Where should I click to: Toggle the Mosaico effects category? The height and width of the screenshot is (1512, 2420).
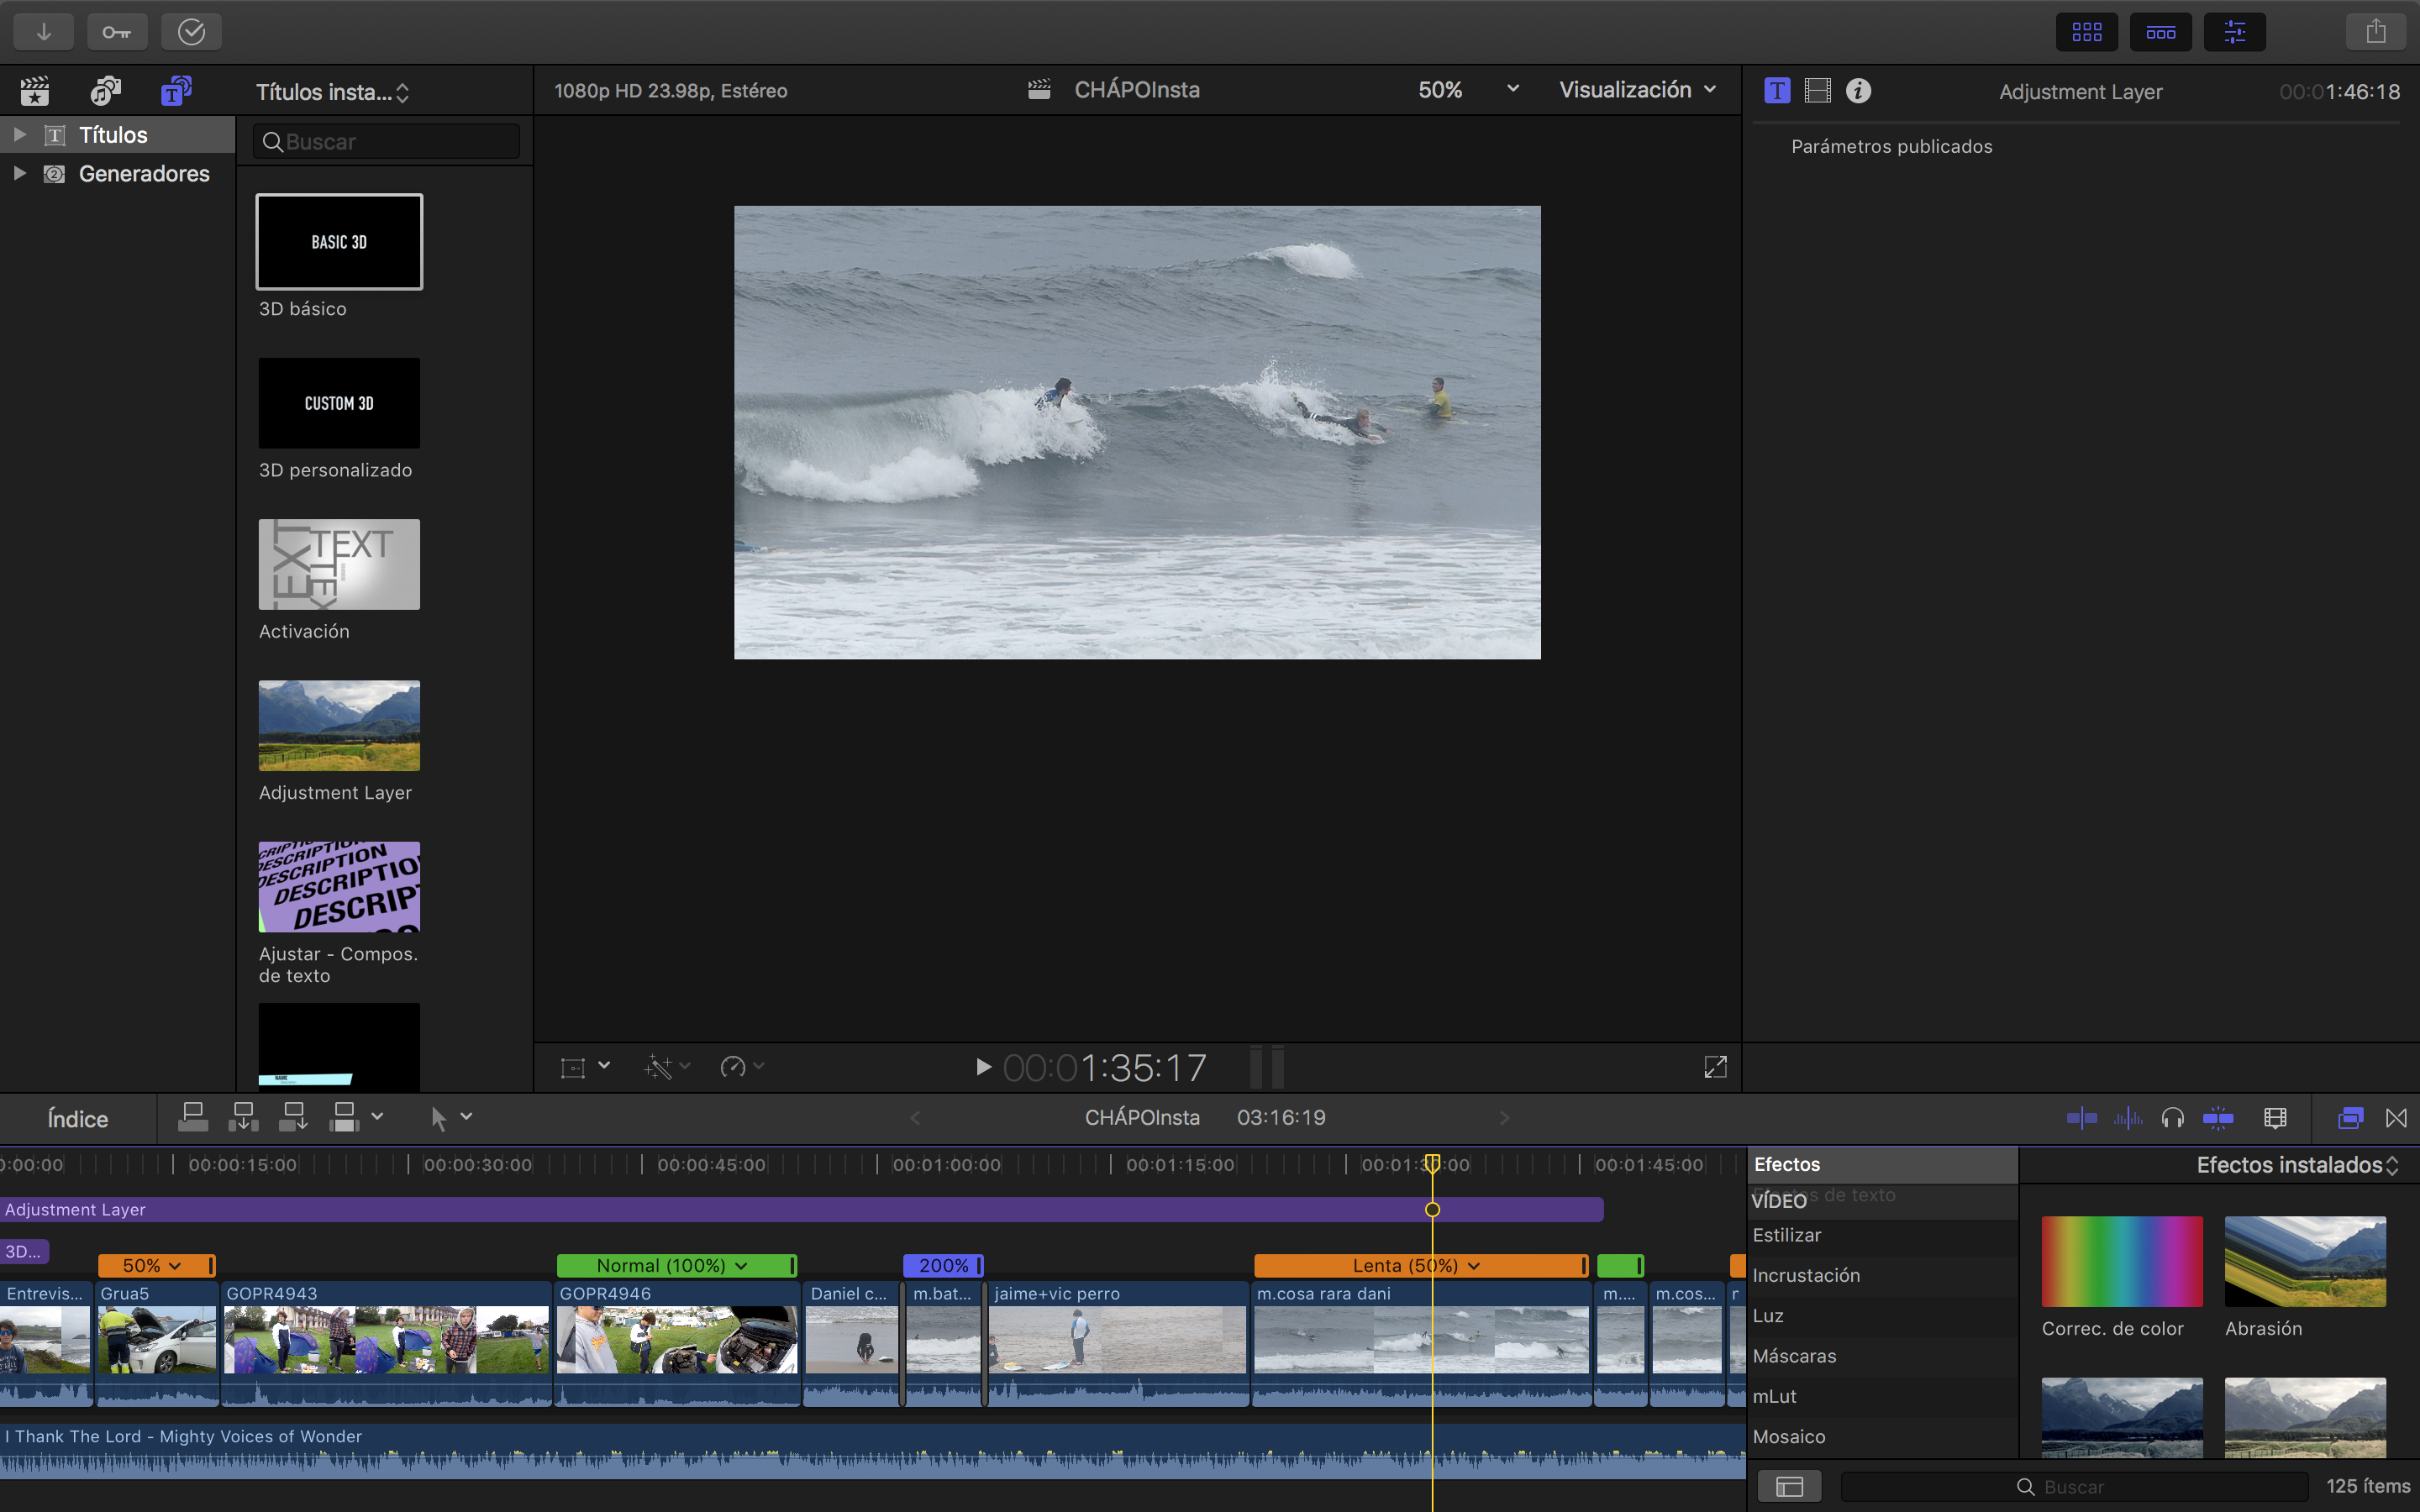point(1789,1436)
